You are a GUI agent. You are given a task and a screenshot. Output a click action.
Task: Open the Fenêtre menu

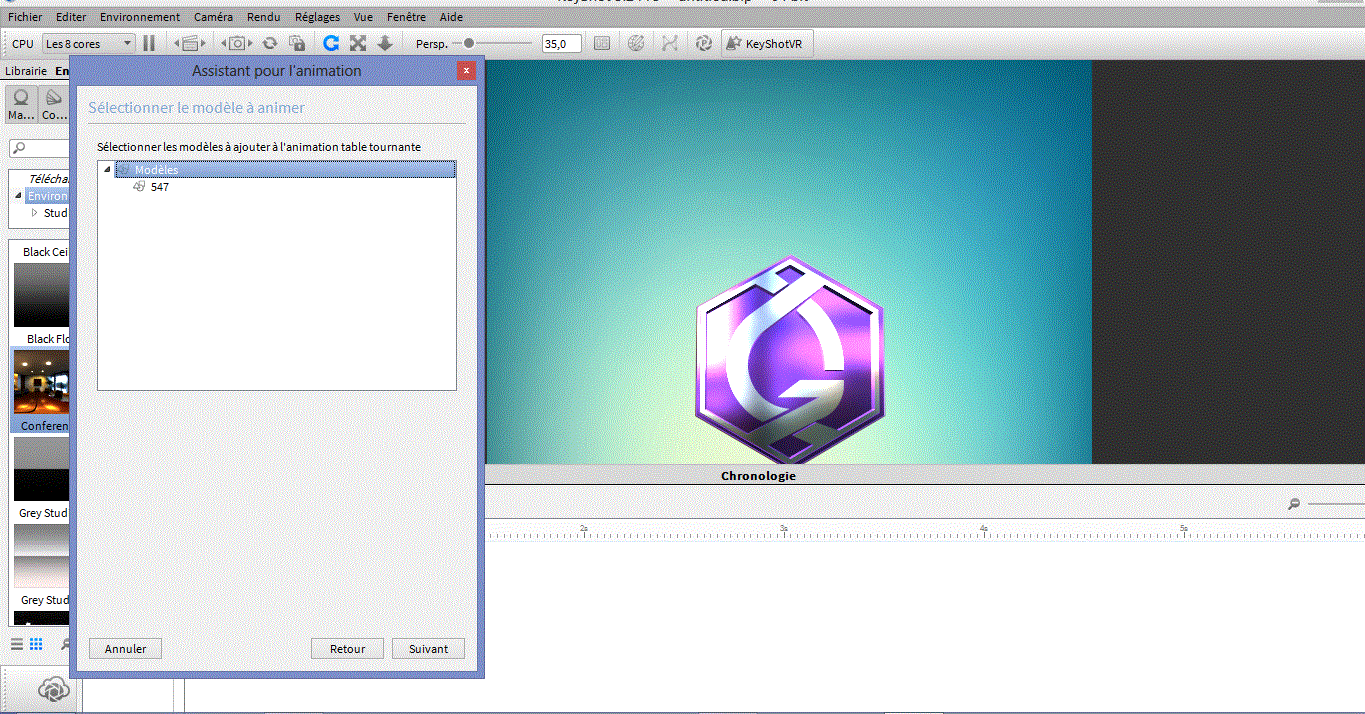(x=406, y=17)
